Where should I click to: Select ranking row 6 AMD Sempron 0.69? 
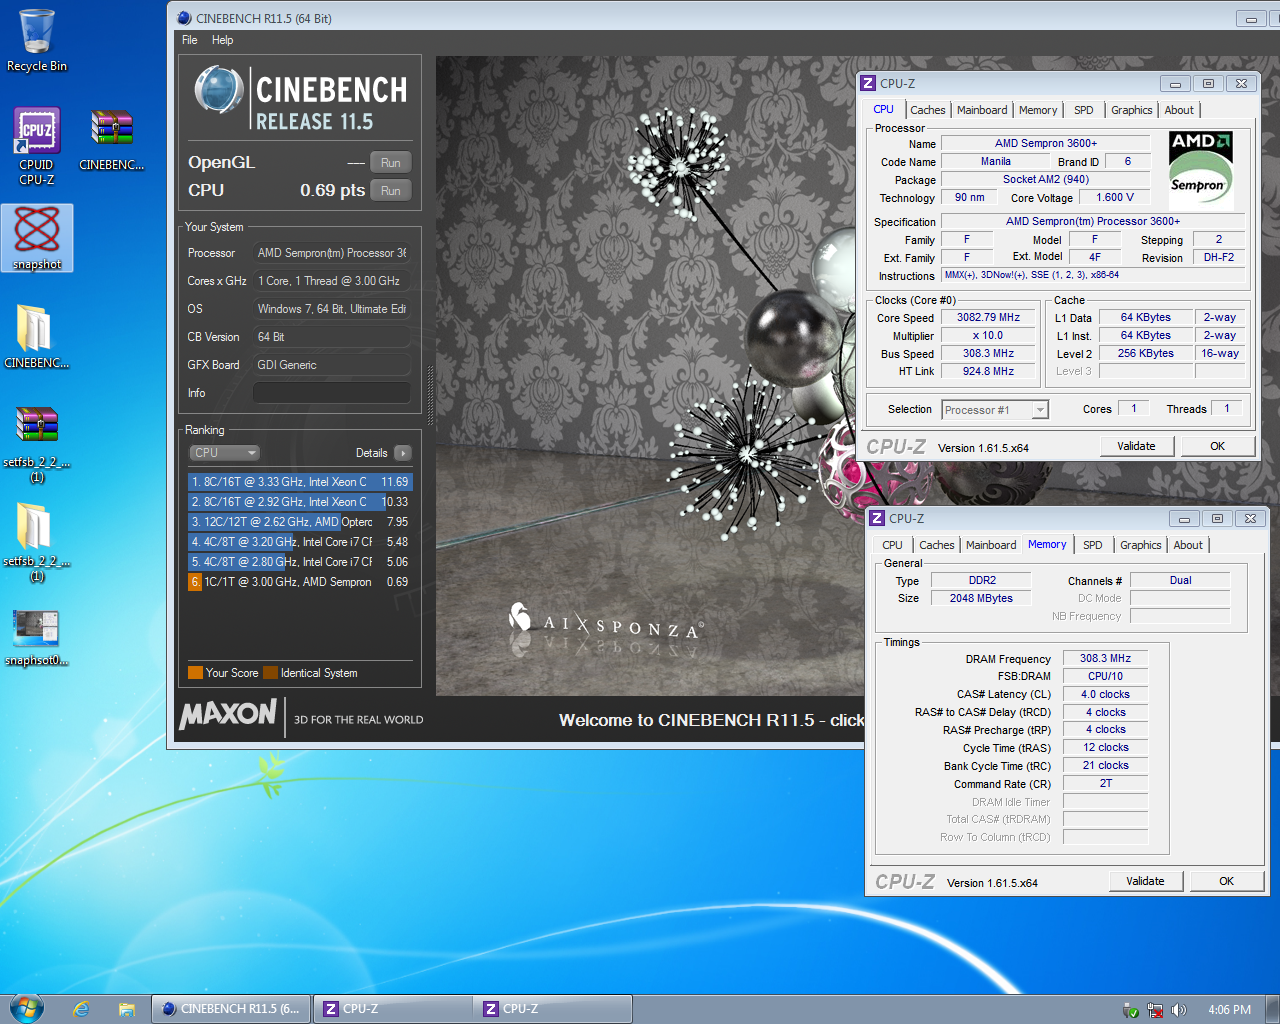click(x=300, y=582)
